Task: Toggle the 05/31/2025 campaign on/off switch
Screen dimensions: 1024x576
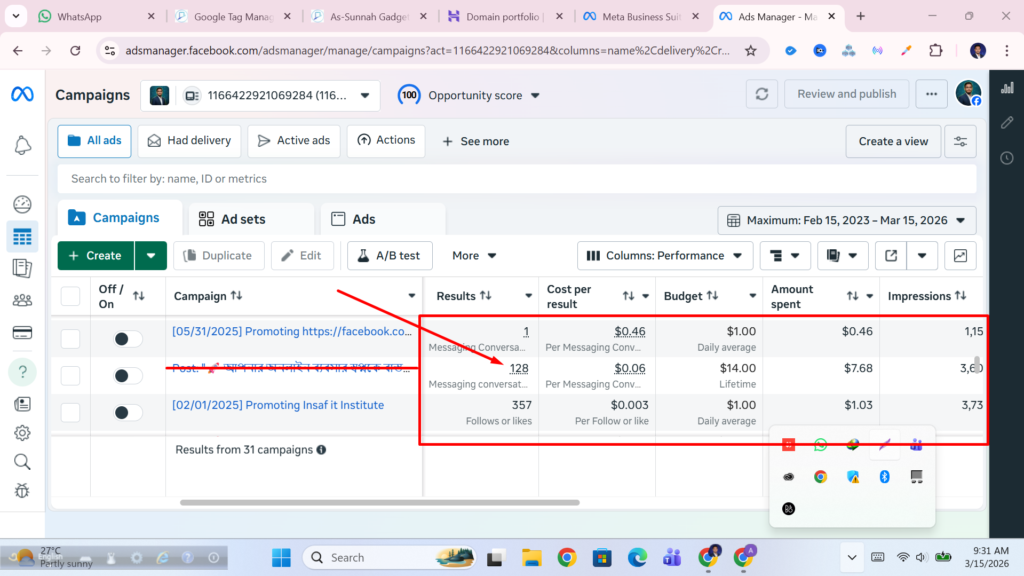Action: point(127,339)
